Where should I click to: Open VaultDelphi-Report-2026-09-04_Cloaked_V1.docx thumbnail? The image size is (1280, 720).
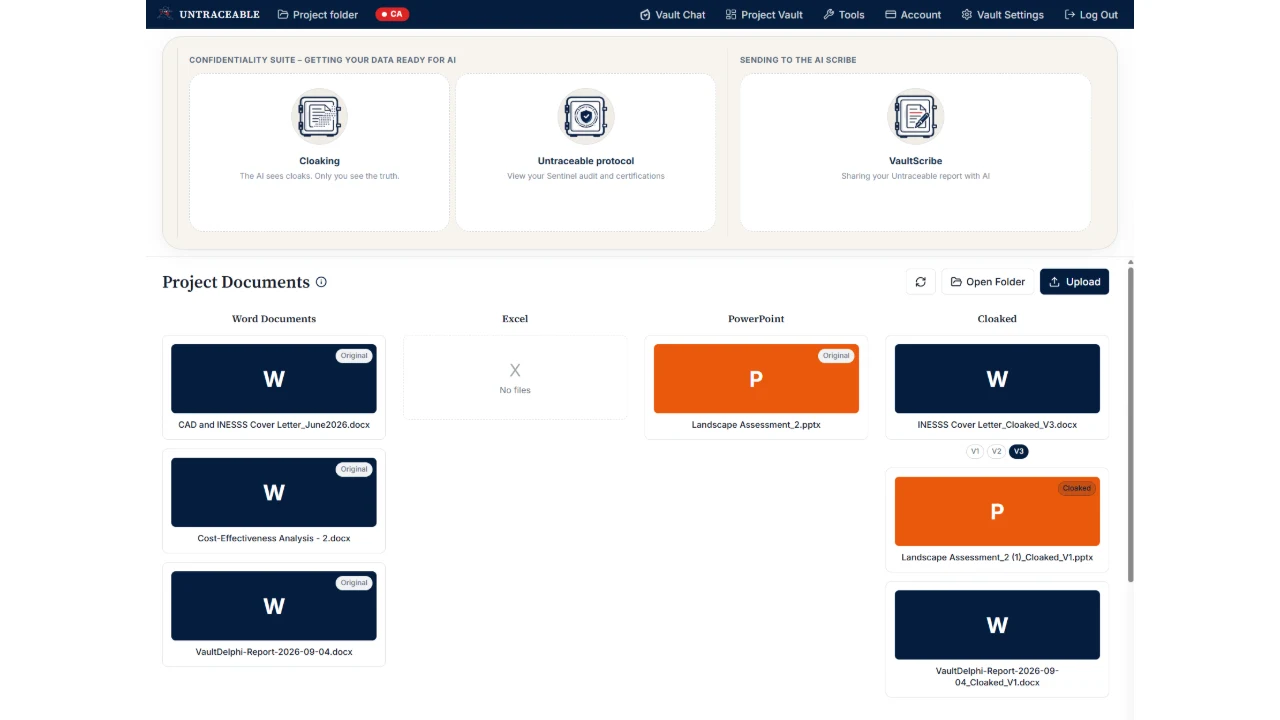(997, 625)
